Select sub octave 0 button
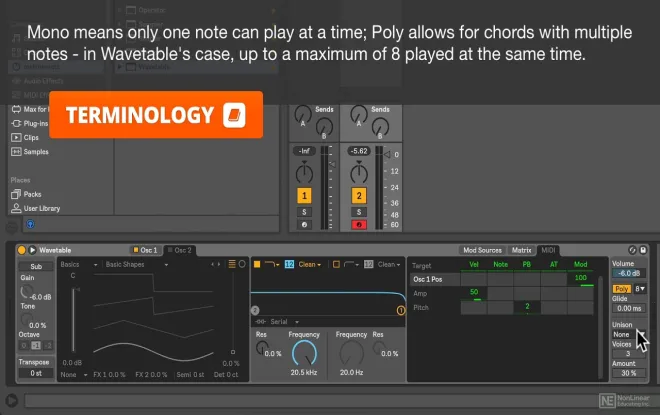Viewport: 660px width, 415px height. (24, 346)
